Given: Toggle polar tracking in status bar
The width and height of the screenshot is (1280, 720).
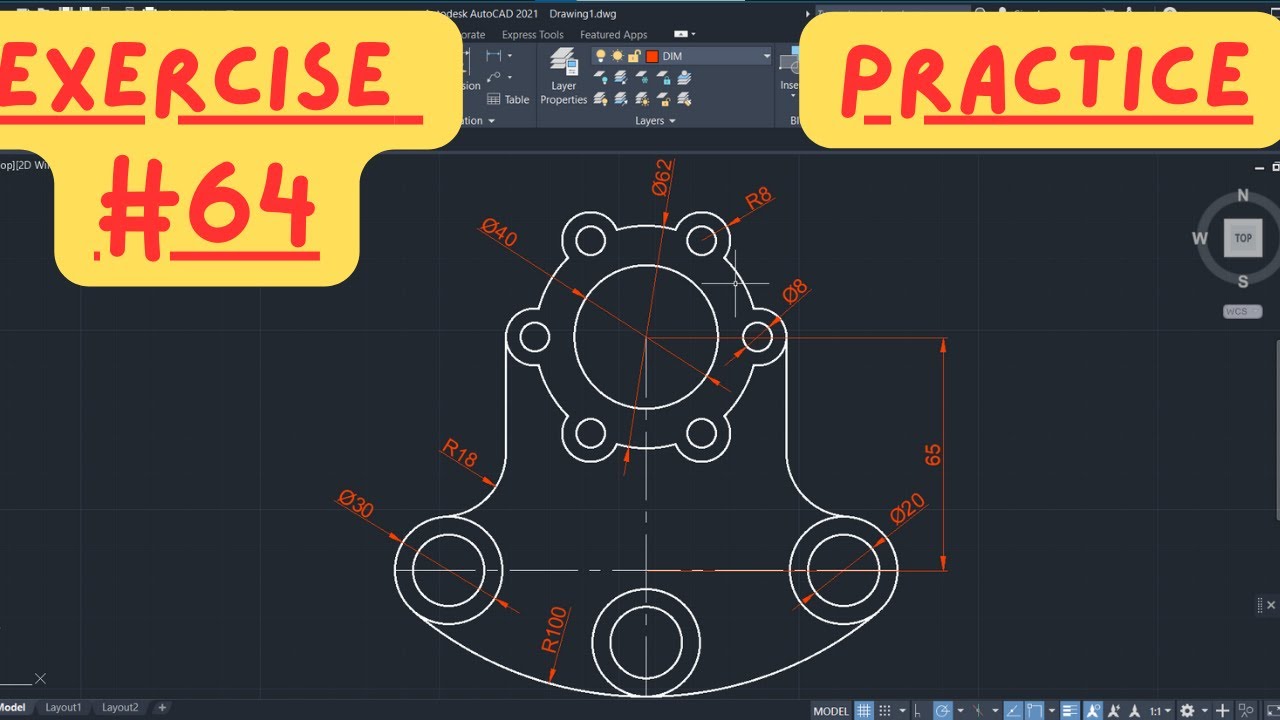Looking at the screenshot, I should [942, 711].
